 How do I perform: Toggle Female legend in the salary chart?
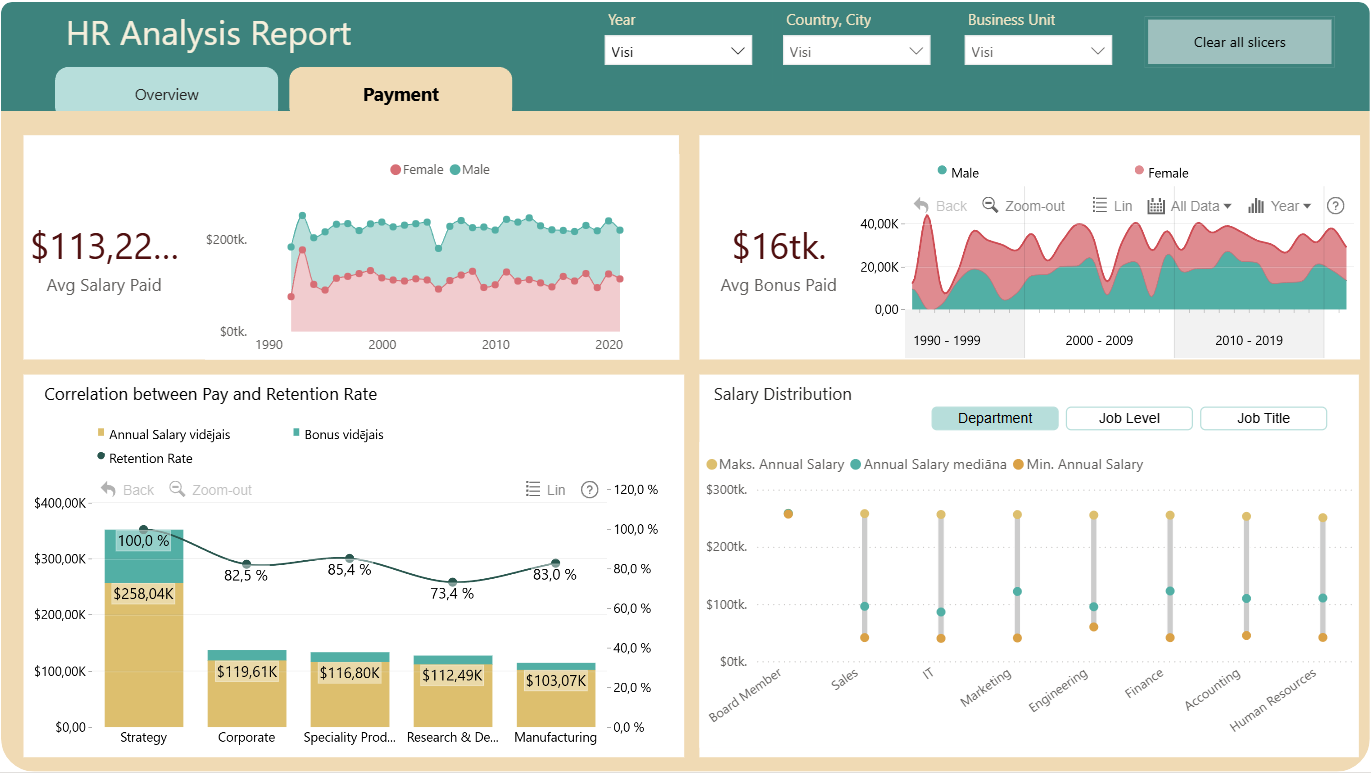417,170
